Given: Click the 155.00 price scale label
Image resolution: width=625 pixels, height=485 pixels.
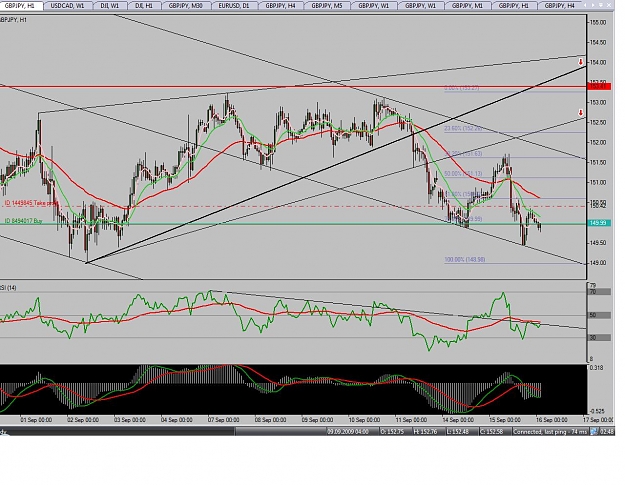Looking at the screenshot, I should (x=598, y=22).
